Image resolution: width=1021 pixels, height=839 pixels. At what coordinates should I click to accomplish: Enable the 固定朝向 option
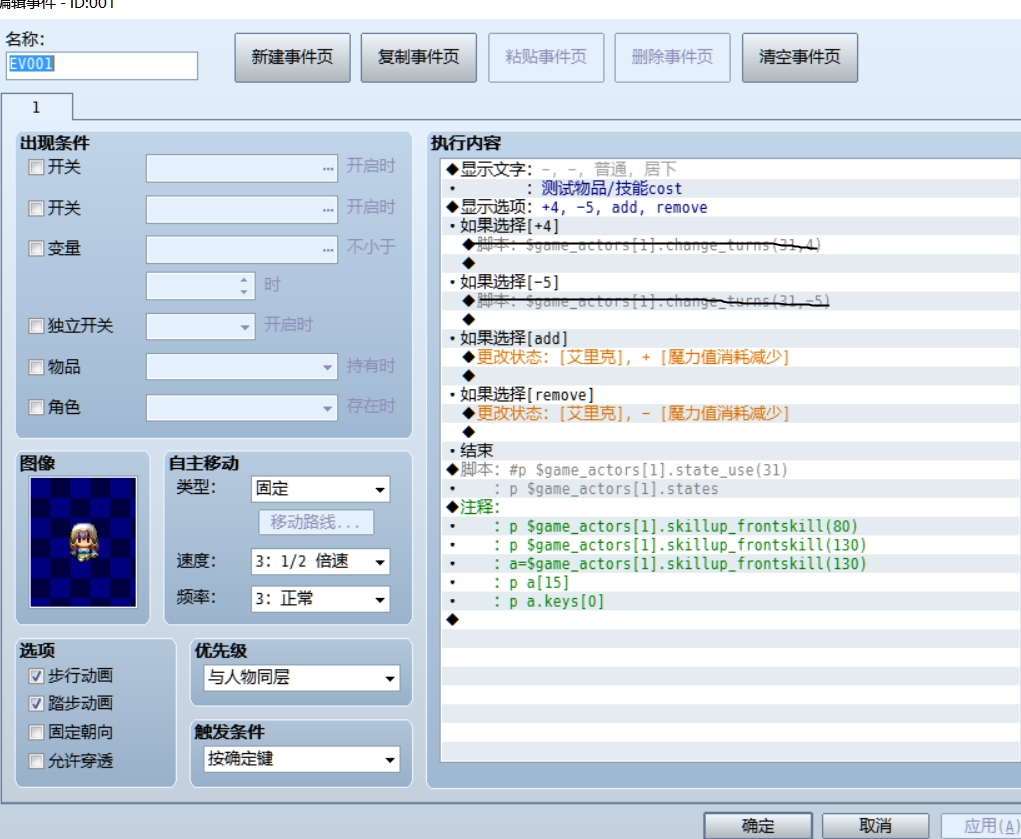[x=36, y=732]
